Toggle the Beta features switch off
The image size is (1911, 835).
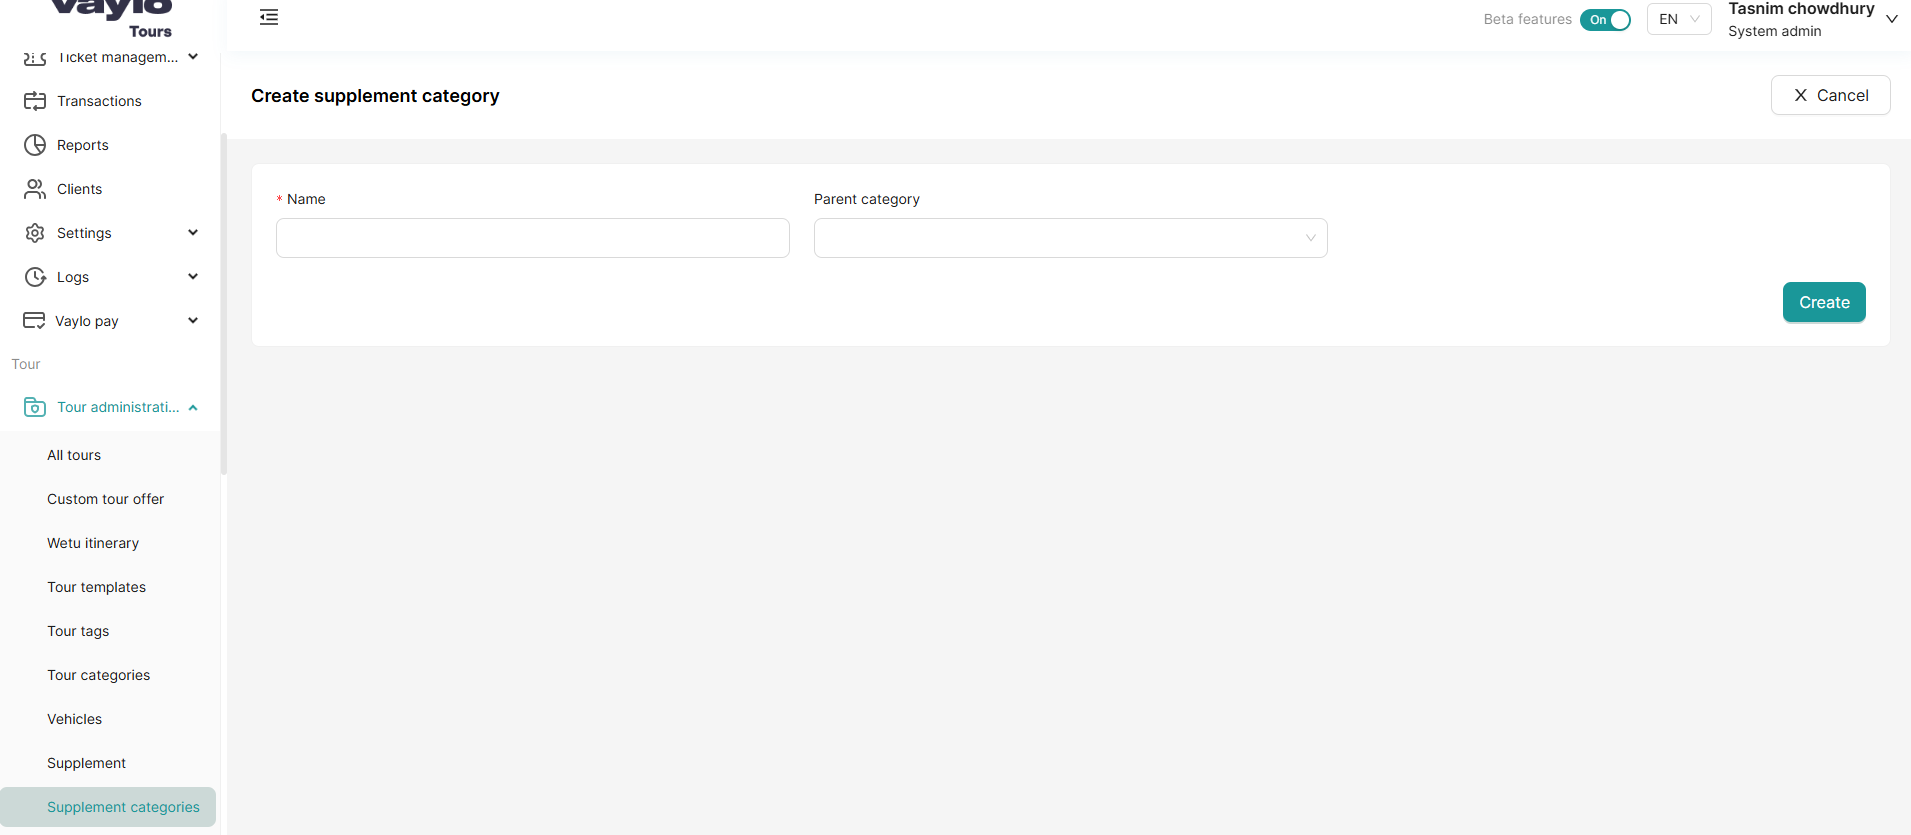[1605, 20]
